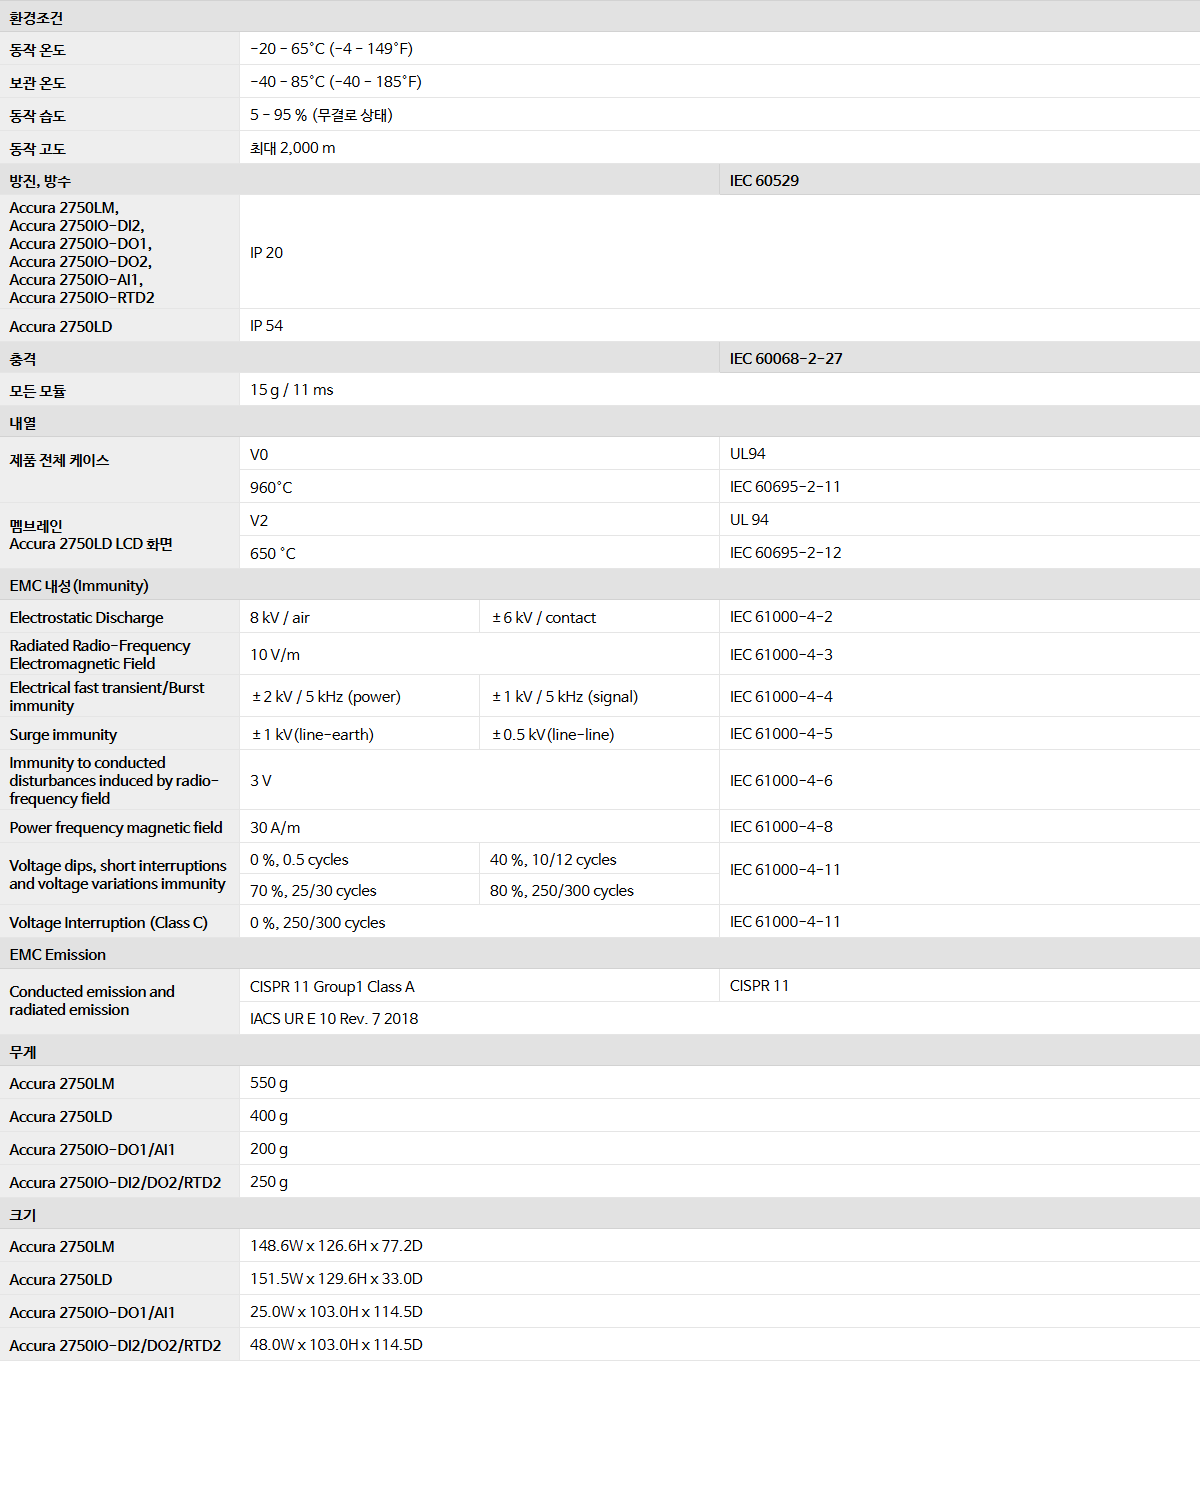Select the '8 kV / air' value
The width and height of the screenshot is (1200, 1500).
pos(280,618)
